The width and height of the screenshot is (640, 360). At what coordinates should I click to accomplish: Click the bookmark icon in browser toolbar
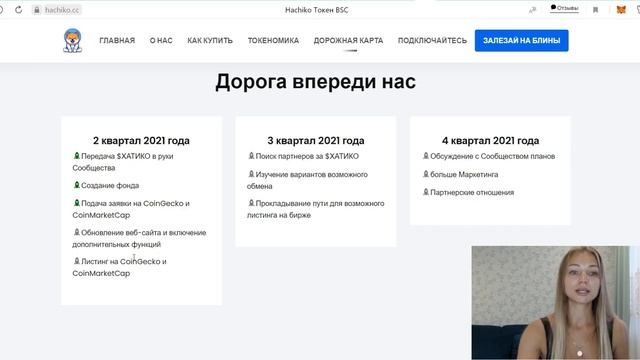596,10
